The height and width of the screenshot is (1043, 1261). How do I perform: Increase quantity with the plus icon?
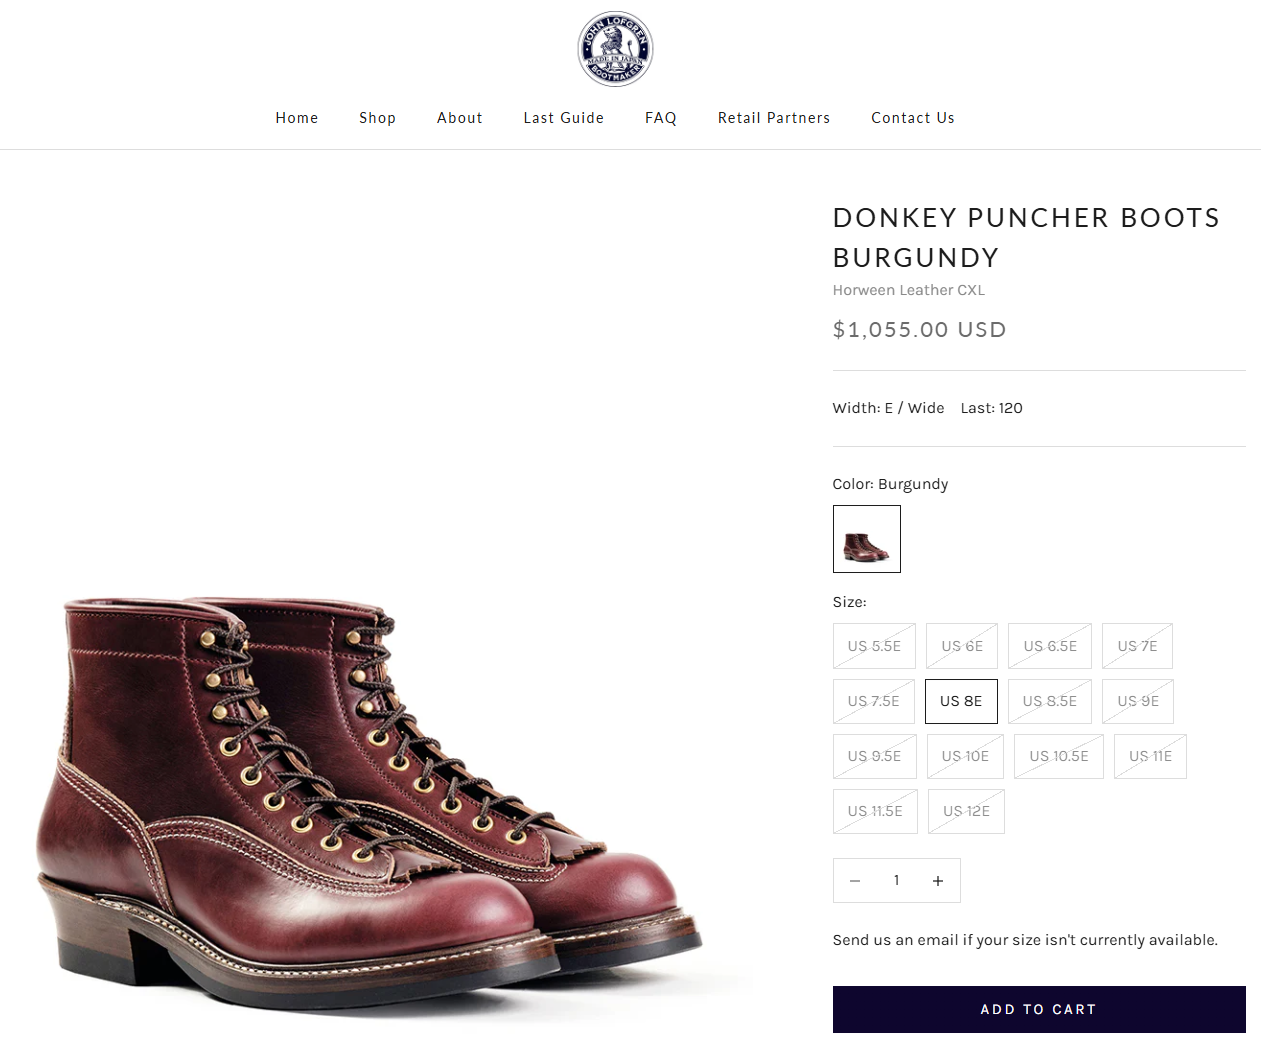tap(938, 881)
